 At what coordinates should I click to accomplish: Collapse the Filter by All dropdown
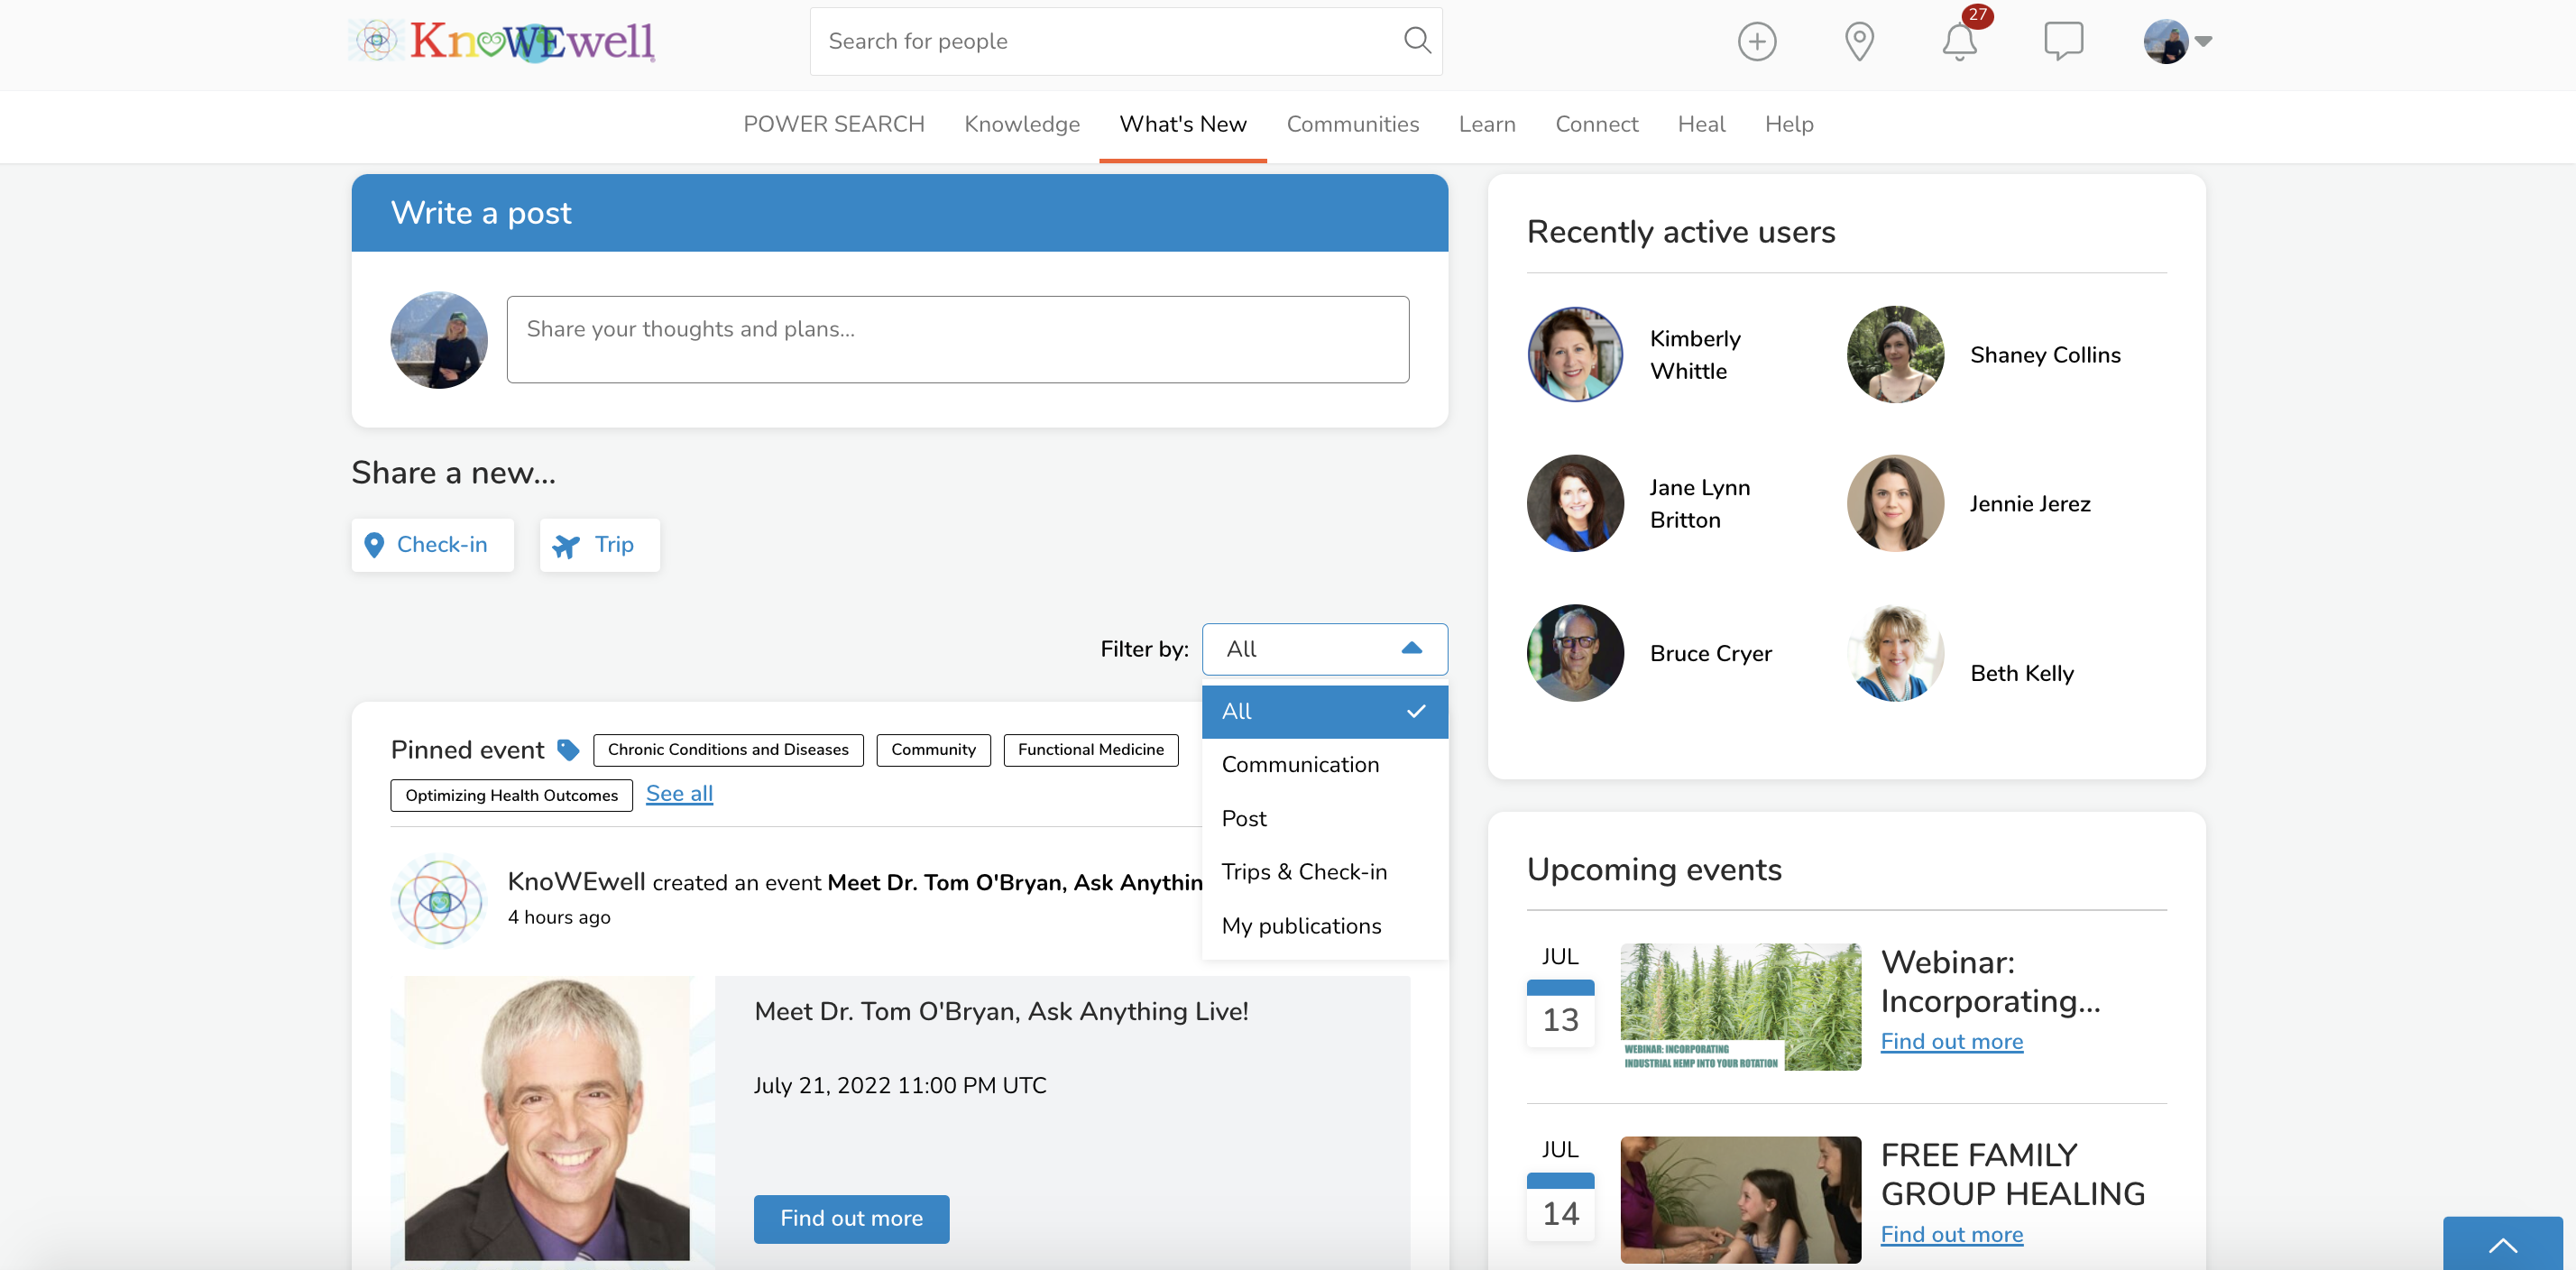(1324, 649)
